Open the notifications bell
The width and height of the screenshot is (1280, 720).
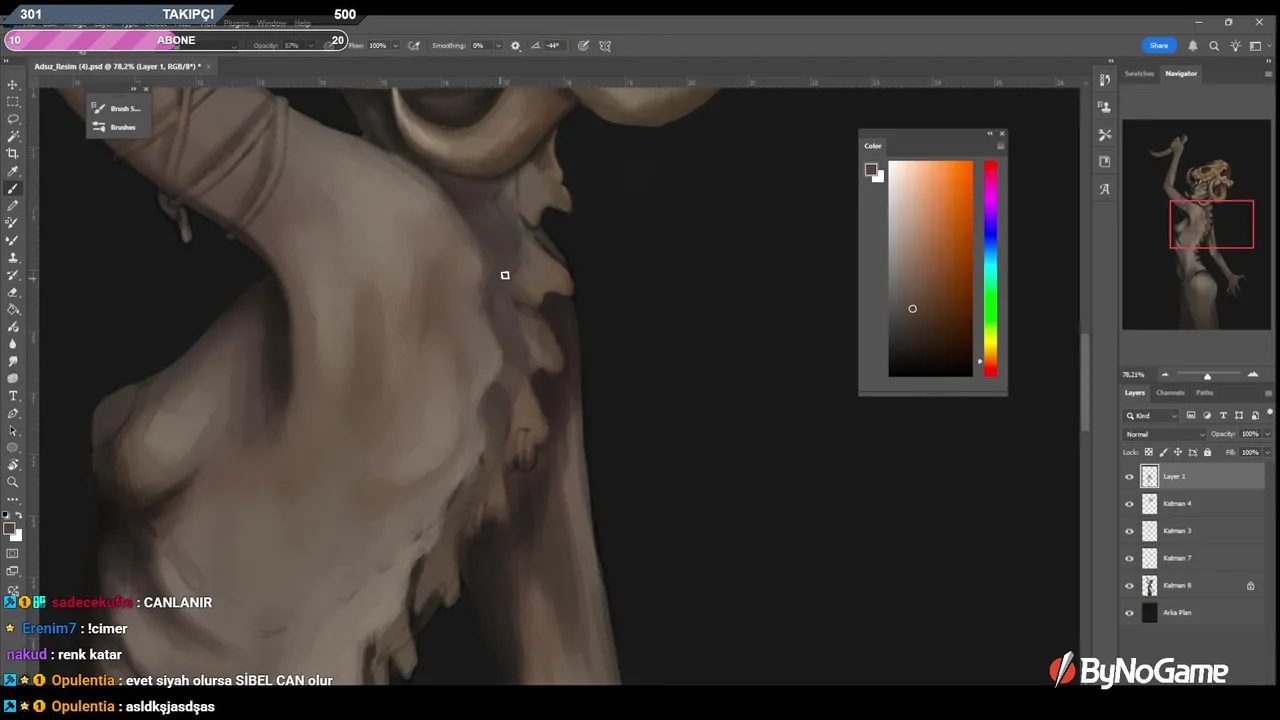pyautogui.click(x=1193, y=45)
